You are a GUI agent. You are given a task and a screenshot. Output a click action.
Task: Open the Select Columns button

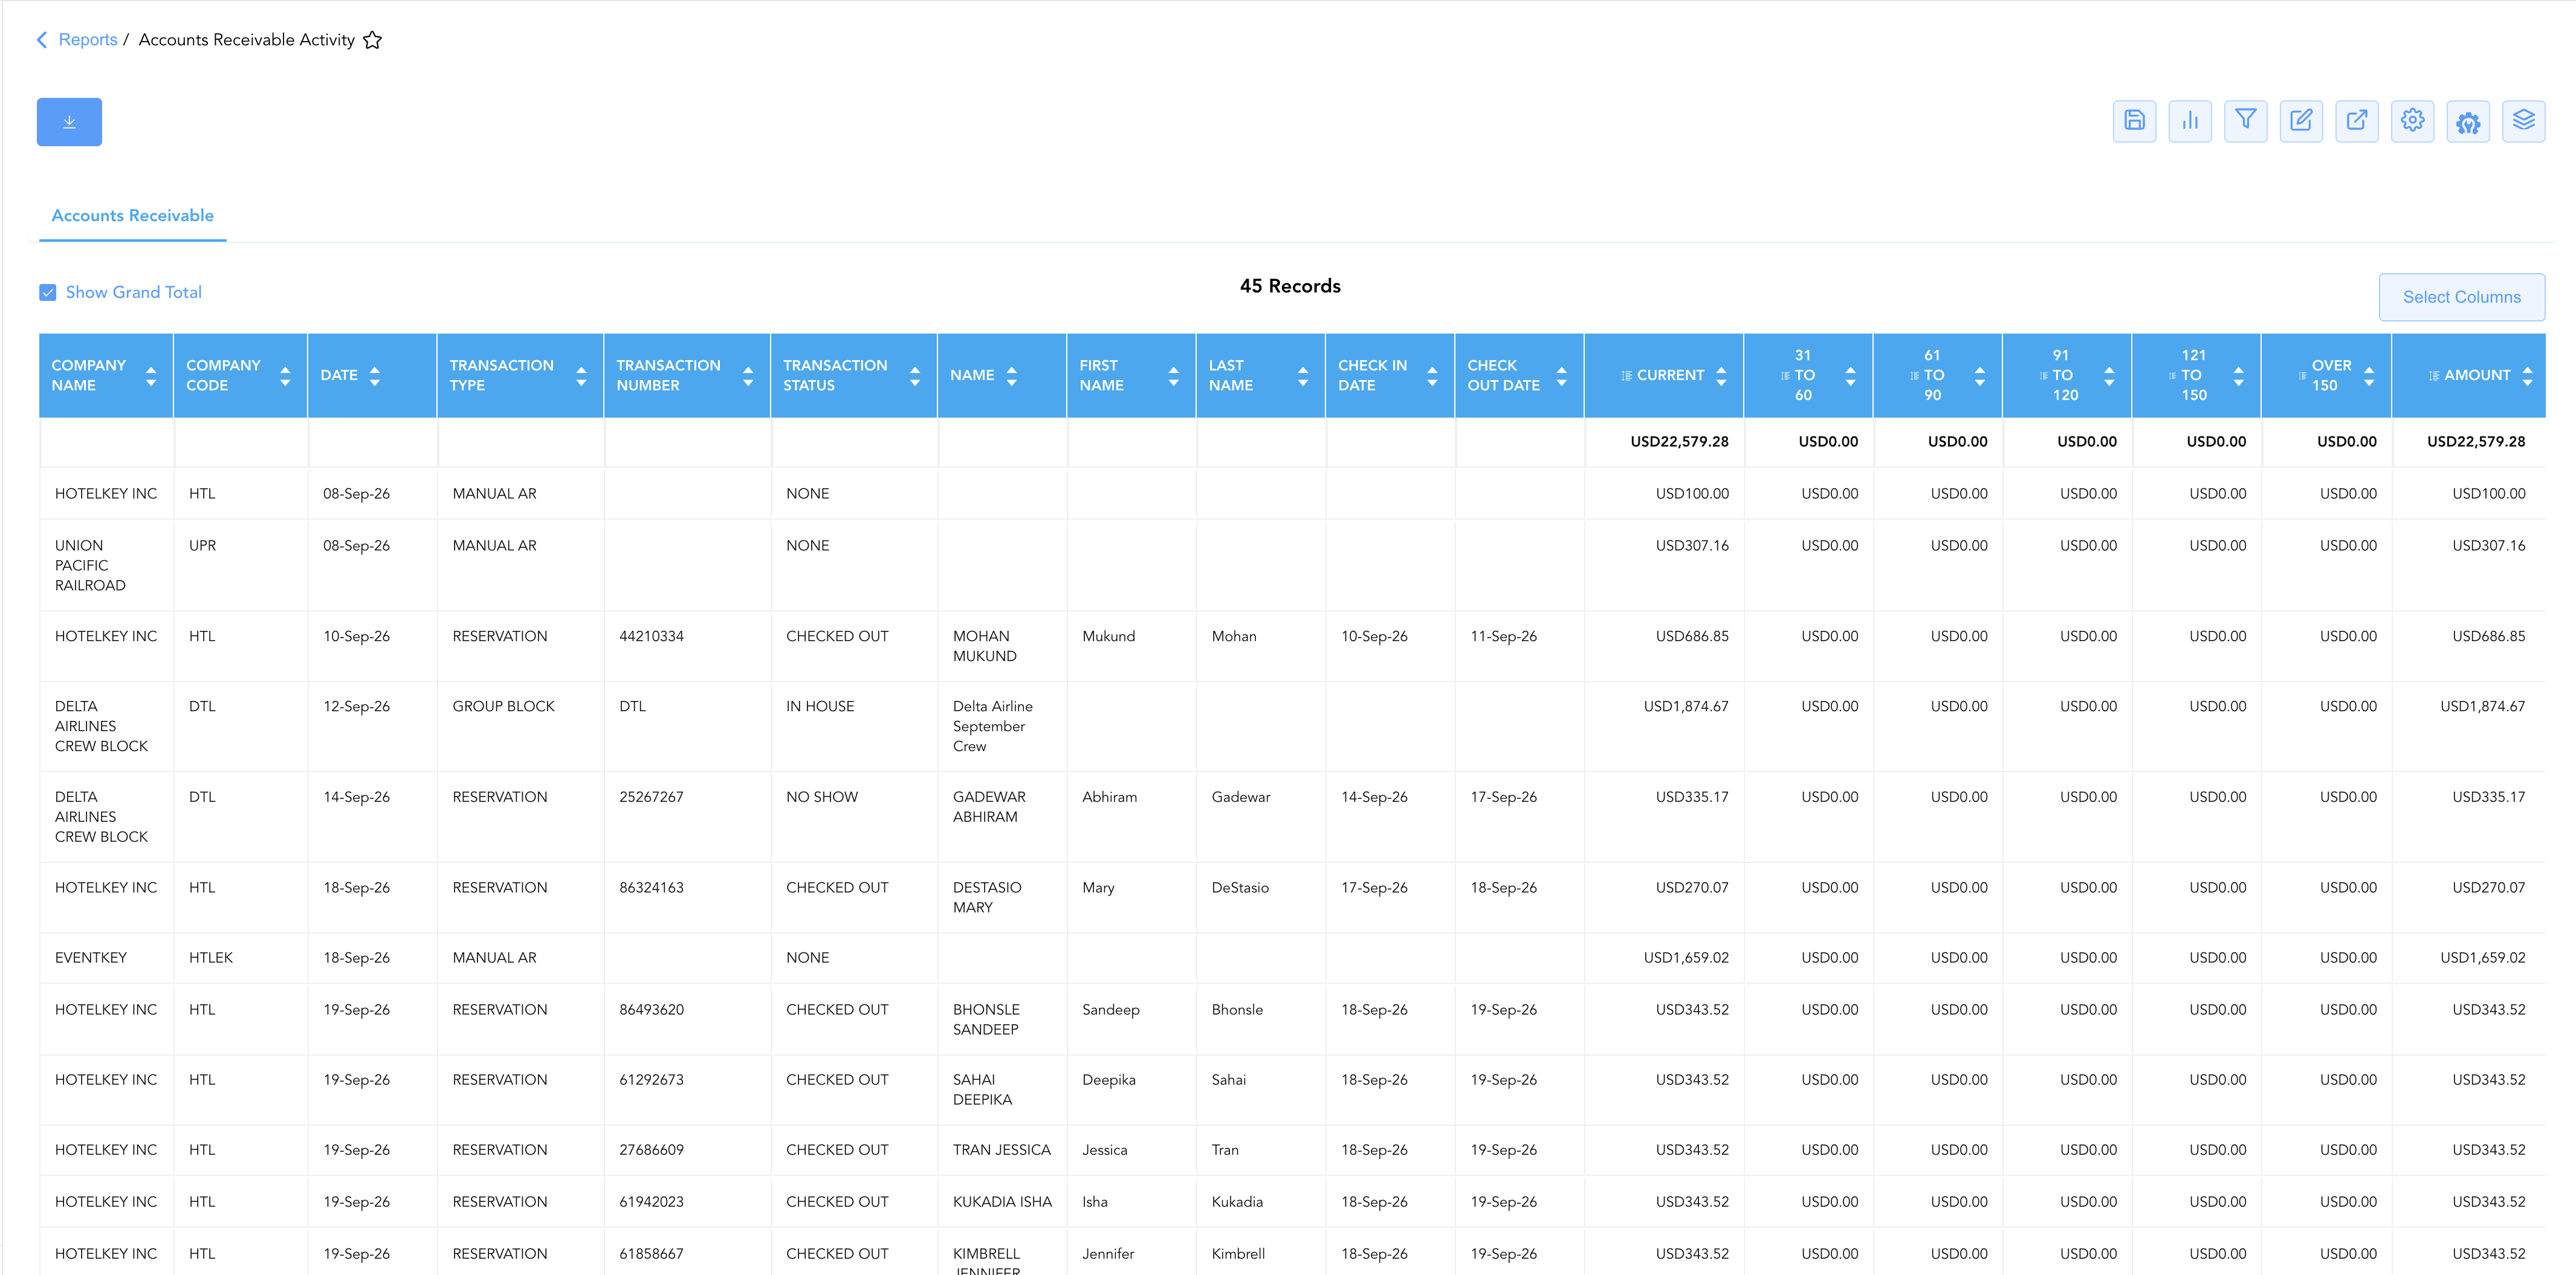click(2461, 297)
